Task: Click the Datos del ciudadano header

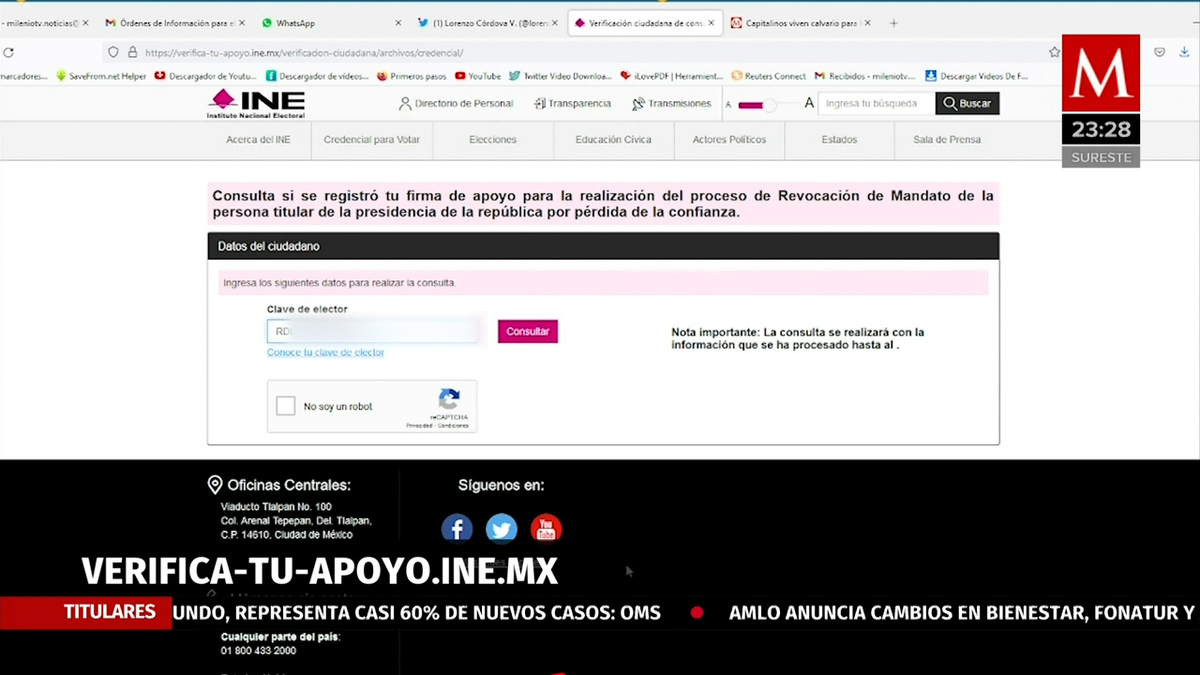Action: point(603,246)
